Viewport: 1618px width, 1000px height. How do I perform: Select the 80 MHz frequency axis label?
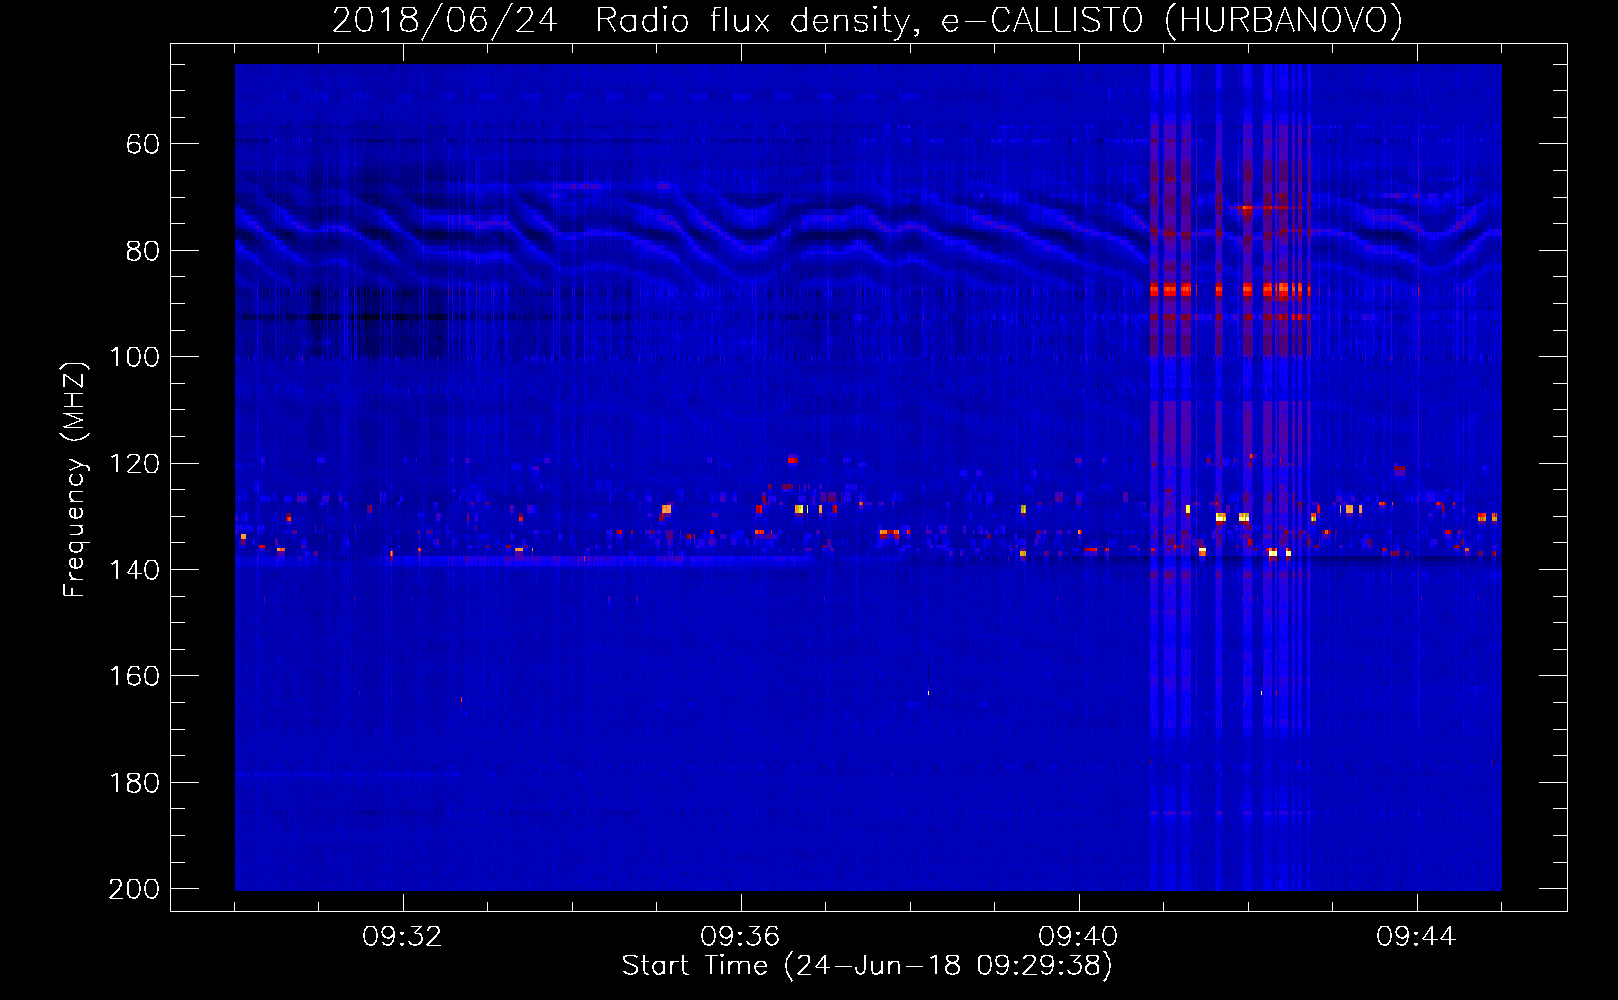(143, 251)
